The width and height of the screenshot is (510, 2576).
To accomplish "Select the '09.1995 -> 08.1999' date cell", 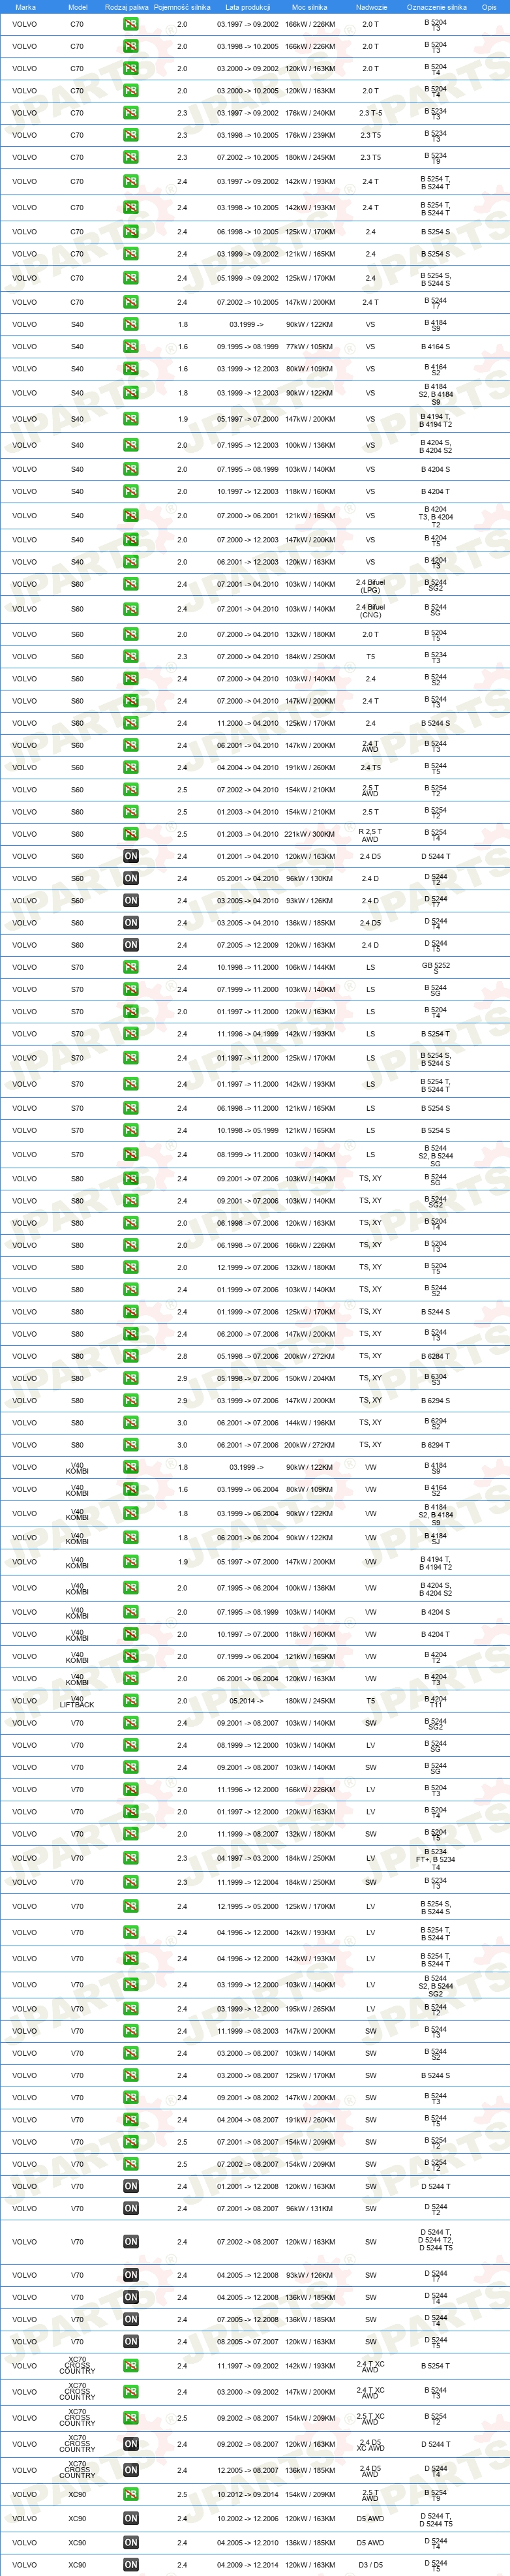I will pyautogui.click(x=247, y=346).
